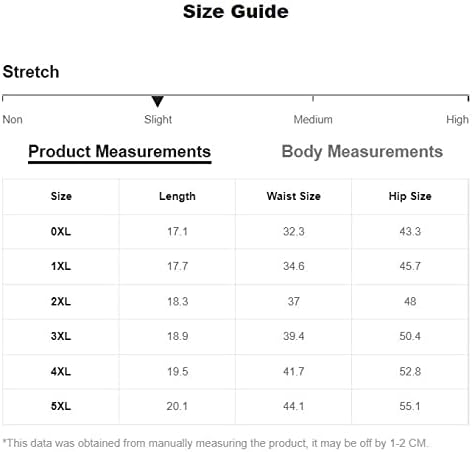Screen dimensions: 472x452
Task: Click the Length column header
Action: 177,196
